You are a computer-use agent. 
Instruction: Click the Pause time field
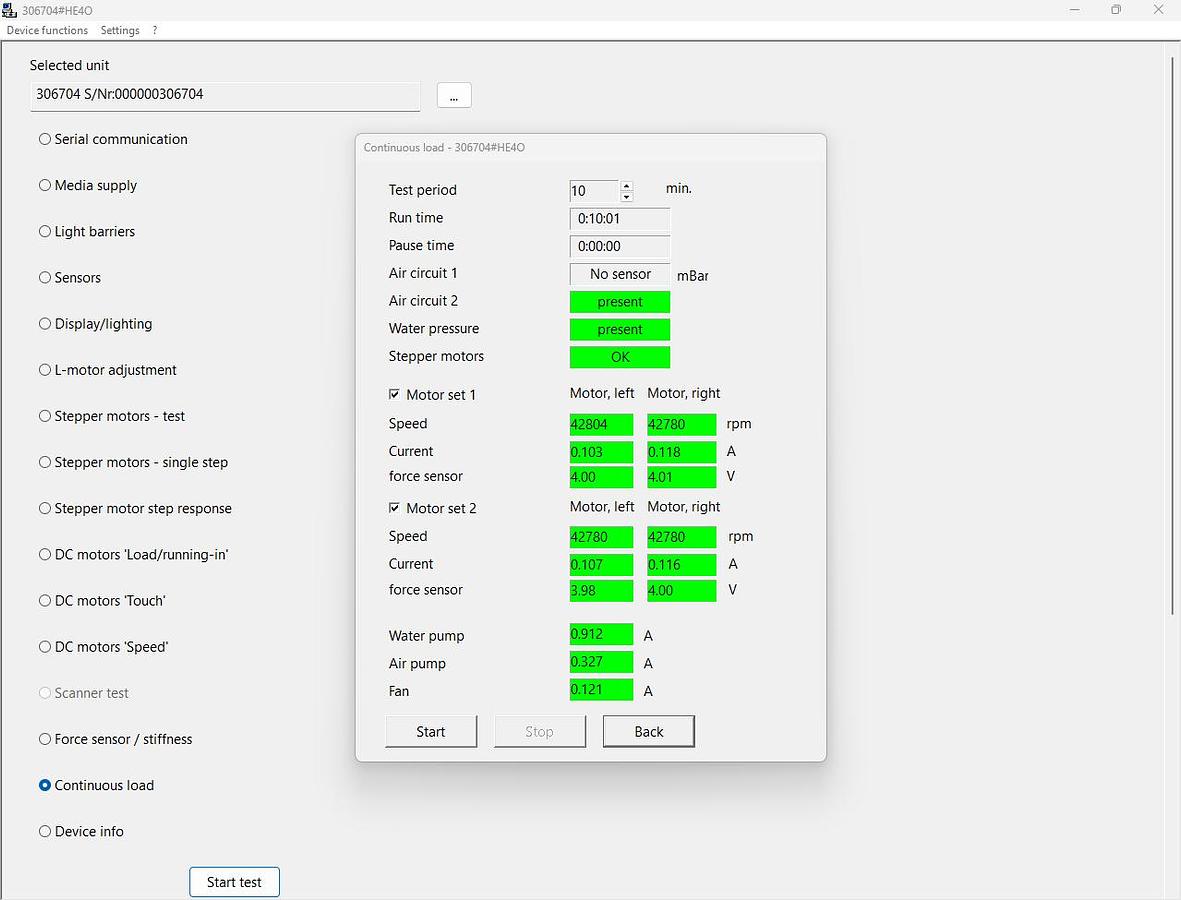(620, 246)
